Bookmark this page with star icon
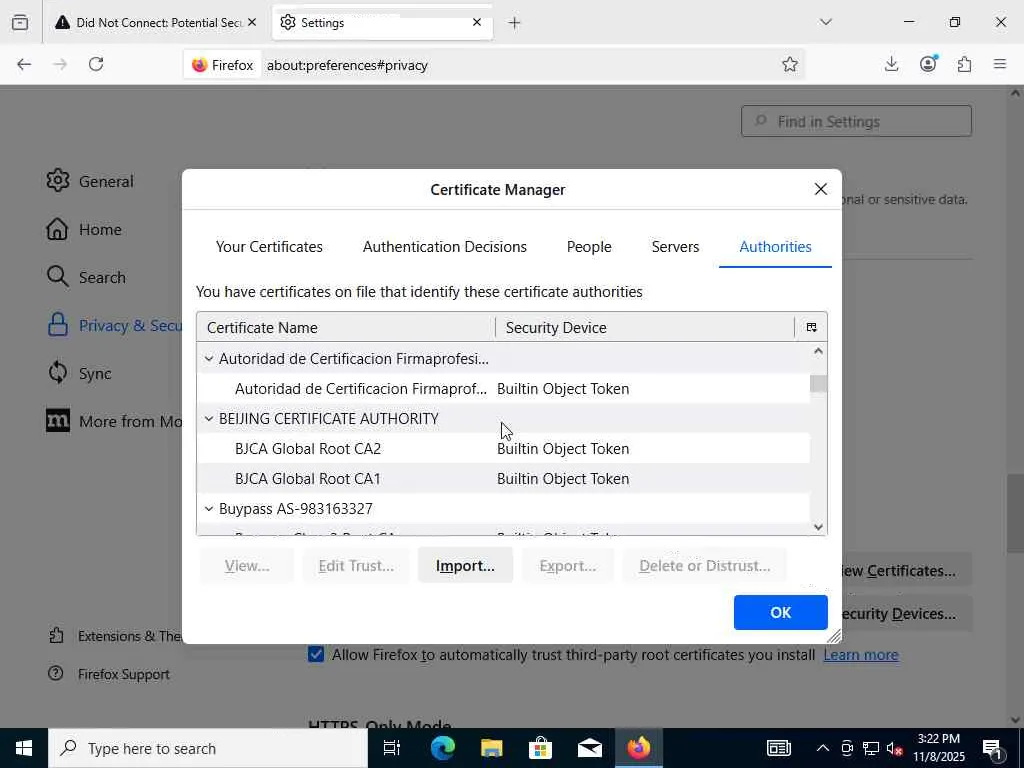Screen dimensions: 1024x768 [x=790, y=64]
